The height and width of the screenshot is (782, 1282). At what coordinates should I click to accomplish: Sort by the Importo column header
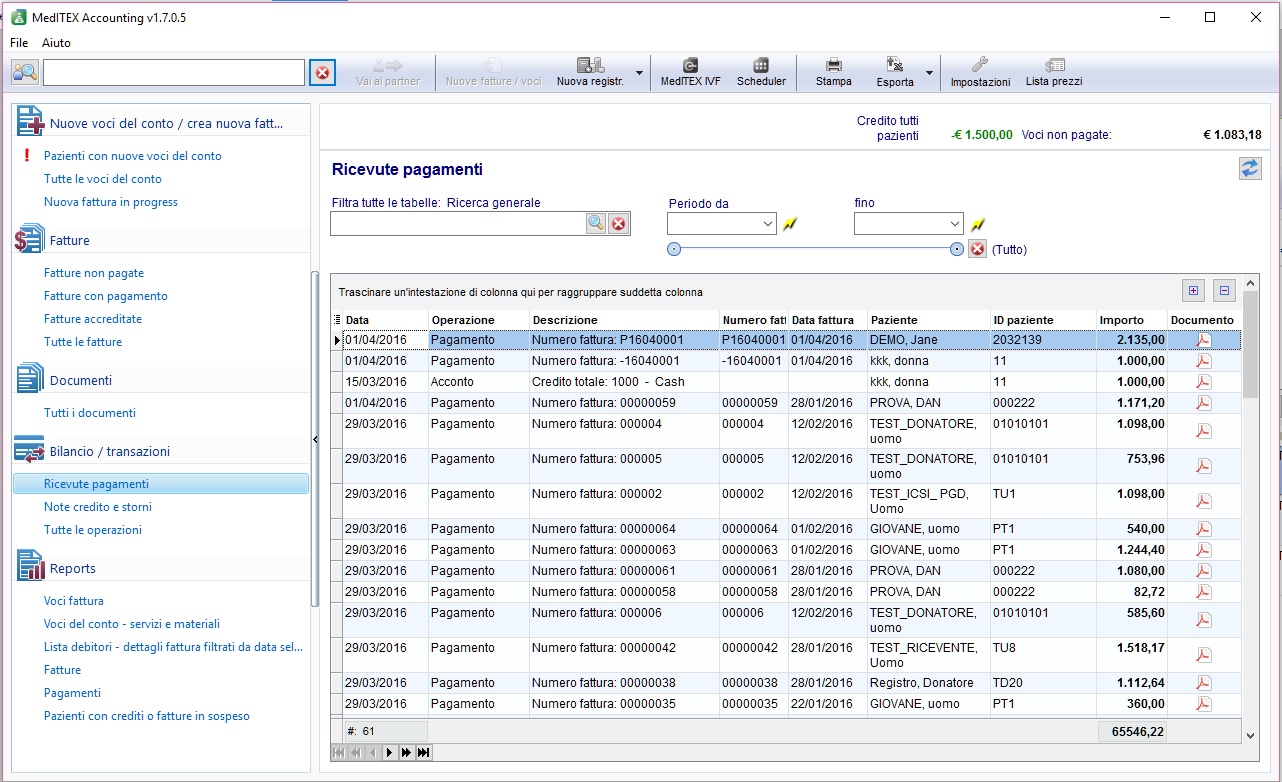(x=1132, y=320)
